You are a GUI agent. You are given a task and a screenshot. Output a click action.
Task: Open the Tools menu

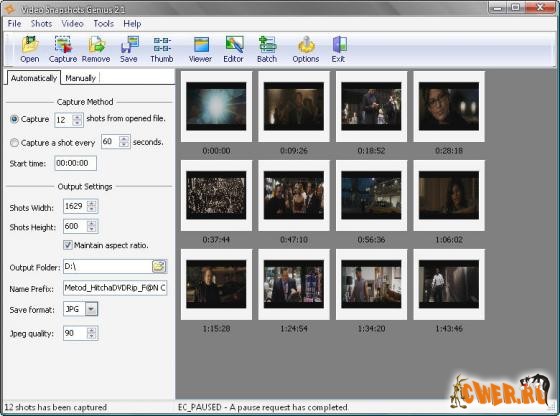104,24
